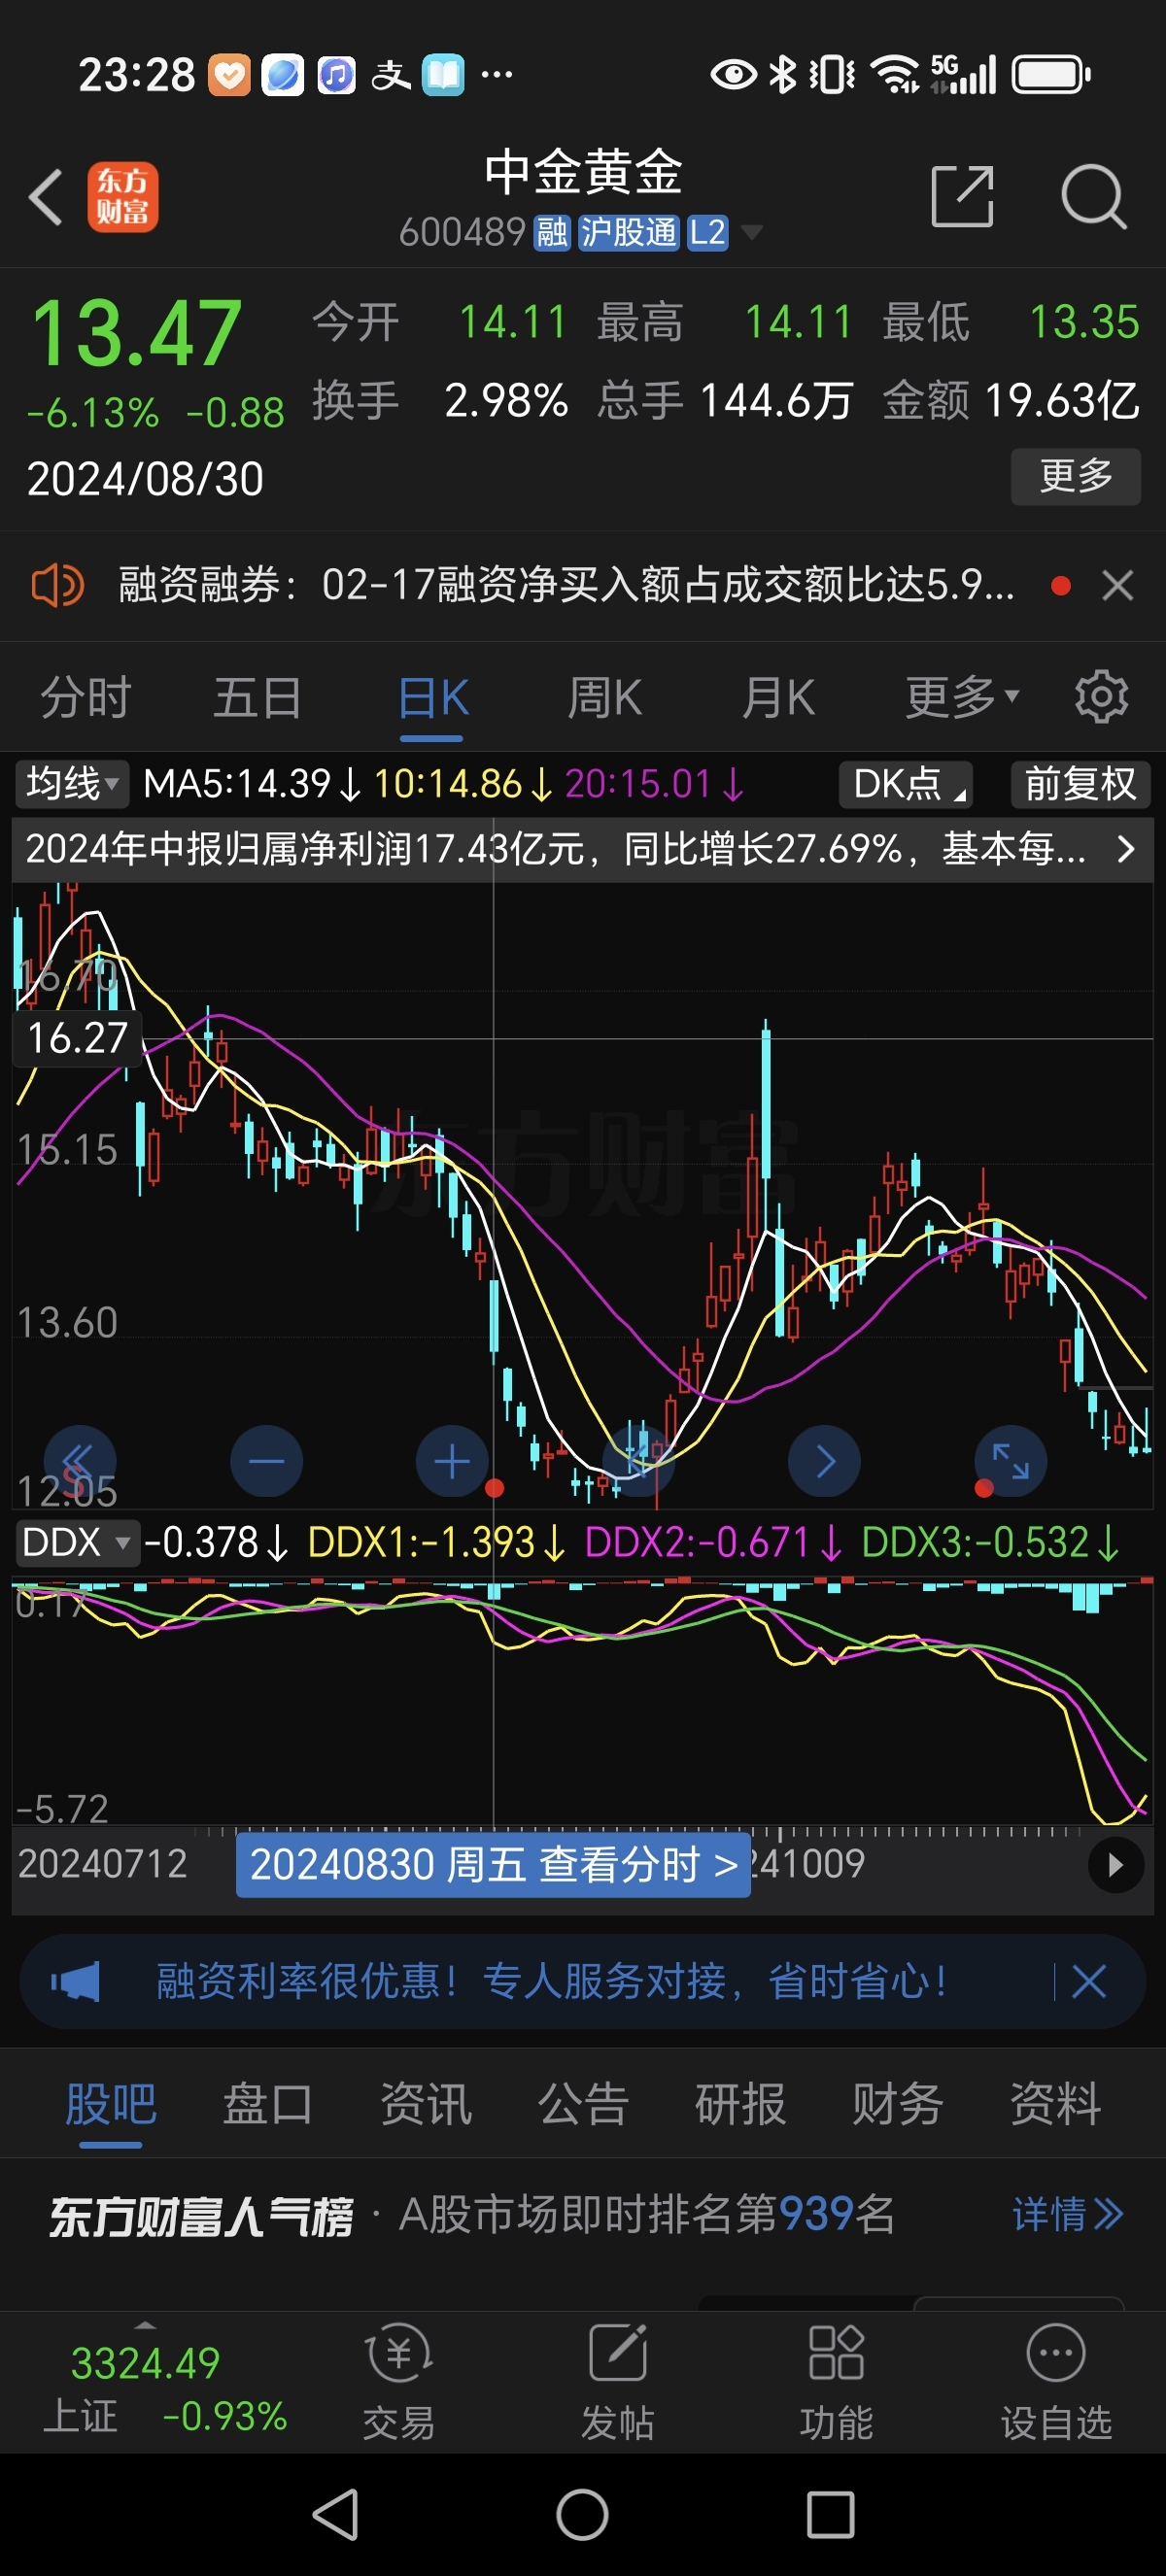
Task: Zoom out chart with minus button
Action: pyautogui.click(x=266, y=1461)
